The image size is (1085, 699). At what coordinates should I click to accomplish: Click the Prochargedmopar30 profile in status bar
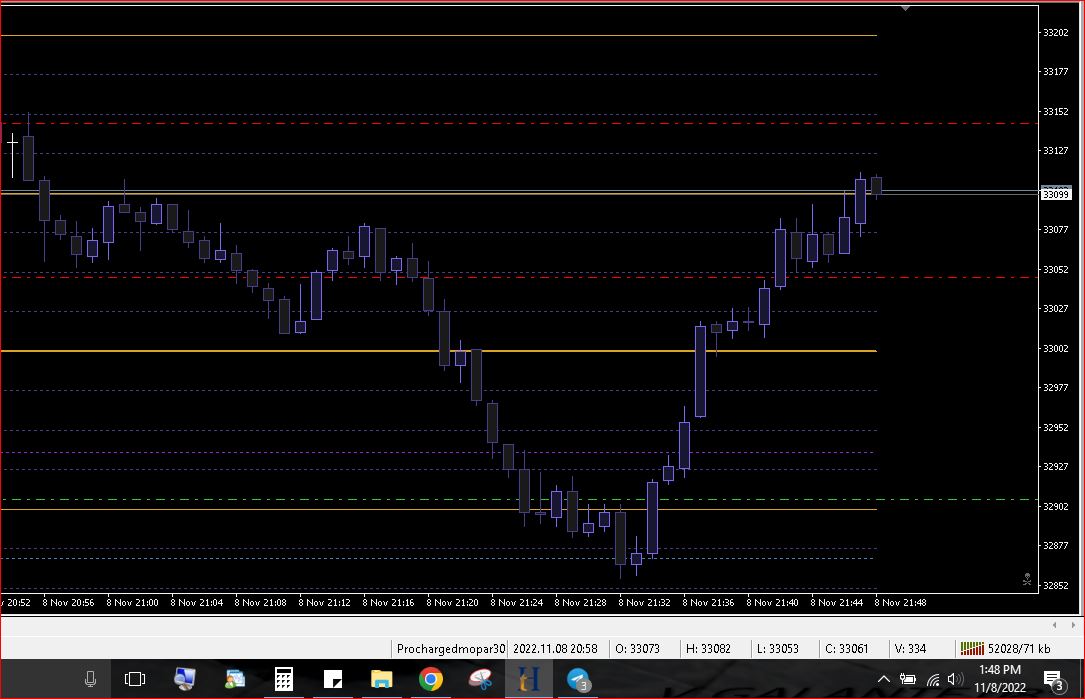(x=451, y=649)
